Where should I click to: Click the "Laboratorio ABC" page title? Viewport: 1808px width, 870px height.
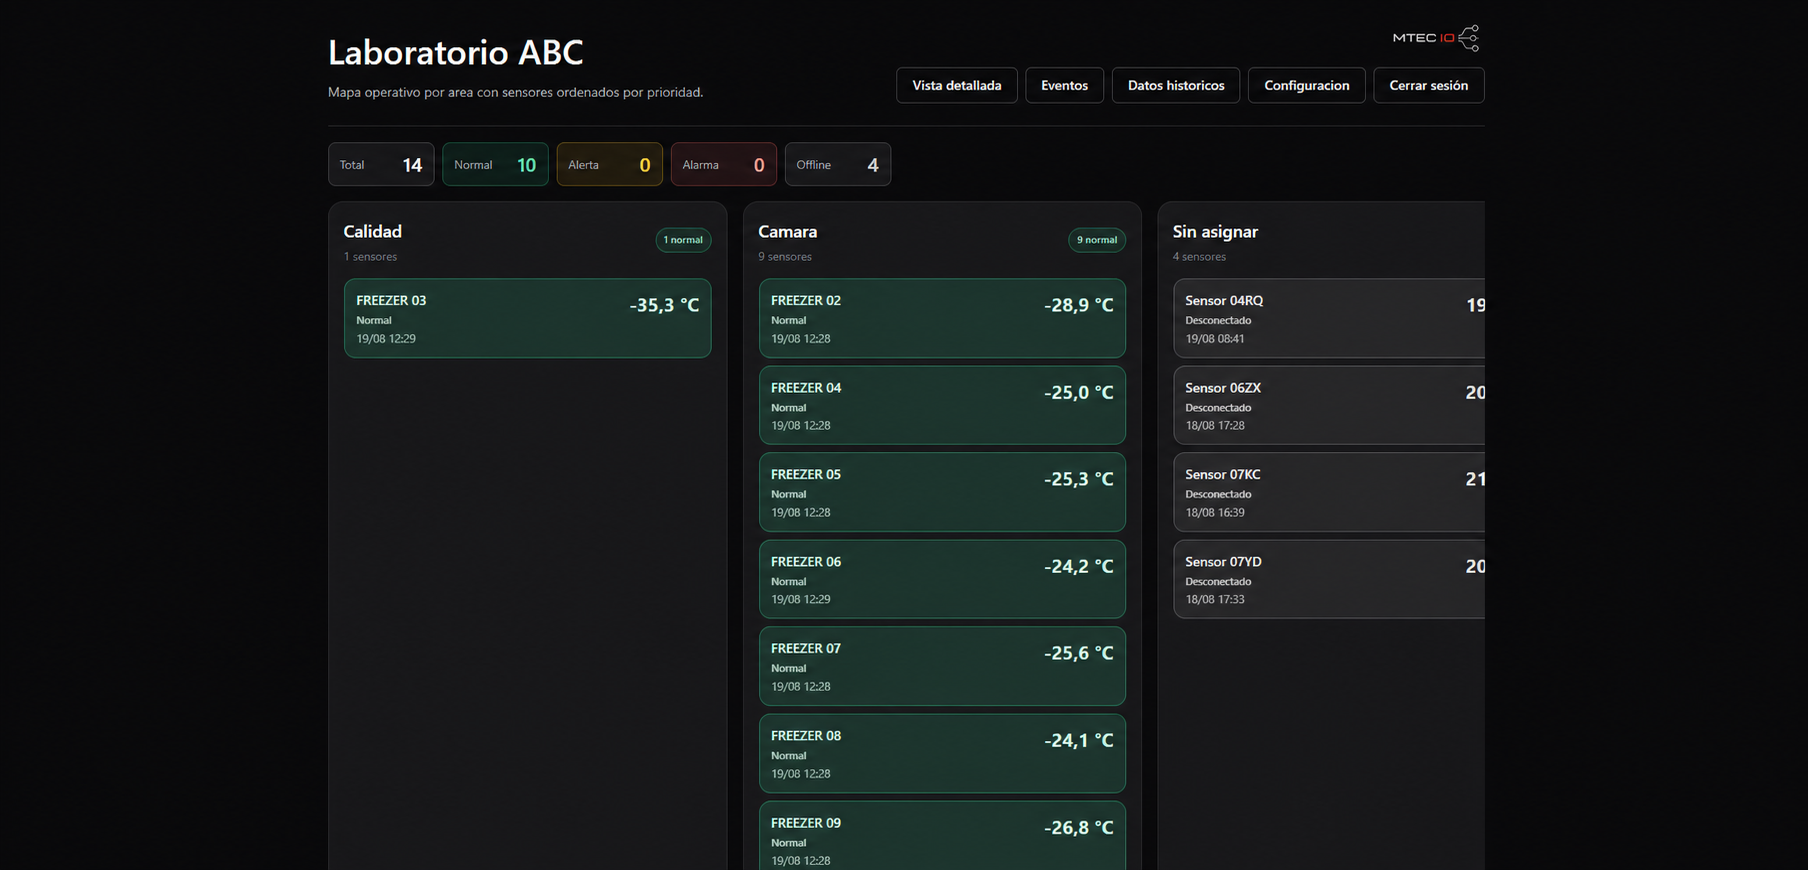(x=456, y=52)
